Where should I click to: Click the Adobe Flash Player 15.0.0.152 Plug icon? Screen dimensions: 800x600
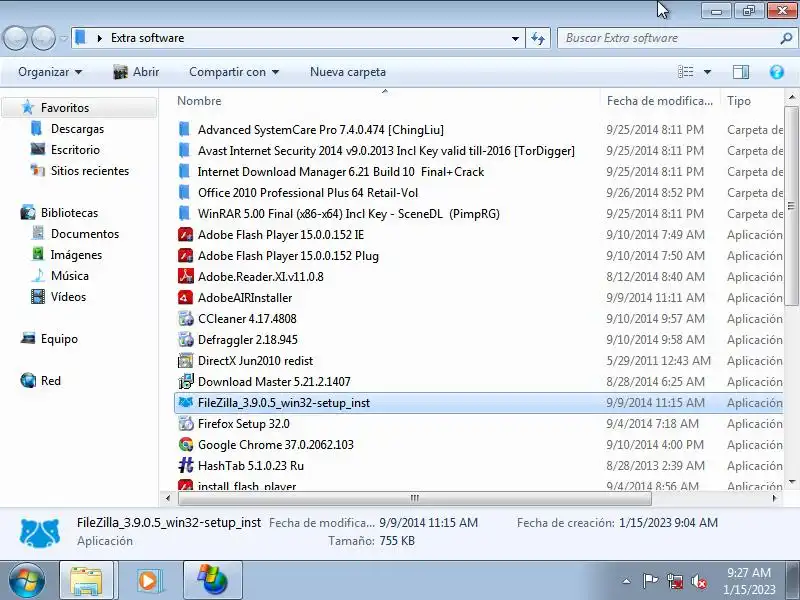point(185,256)
